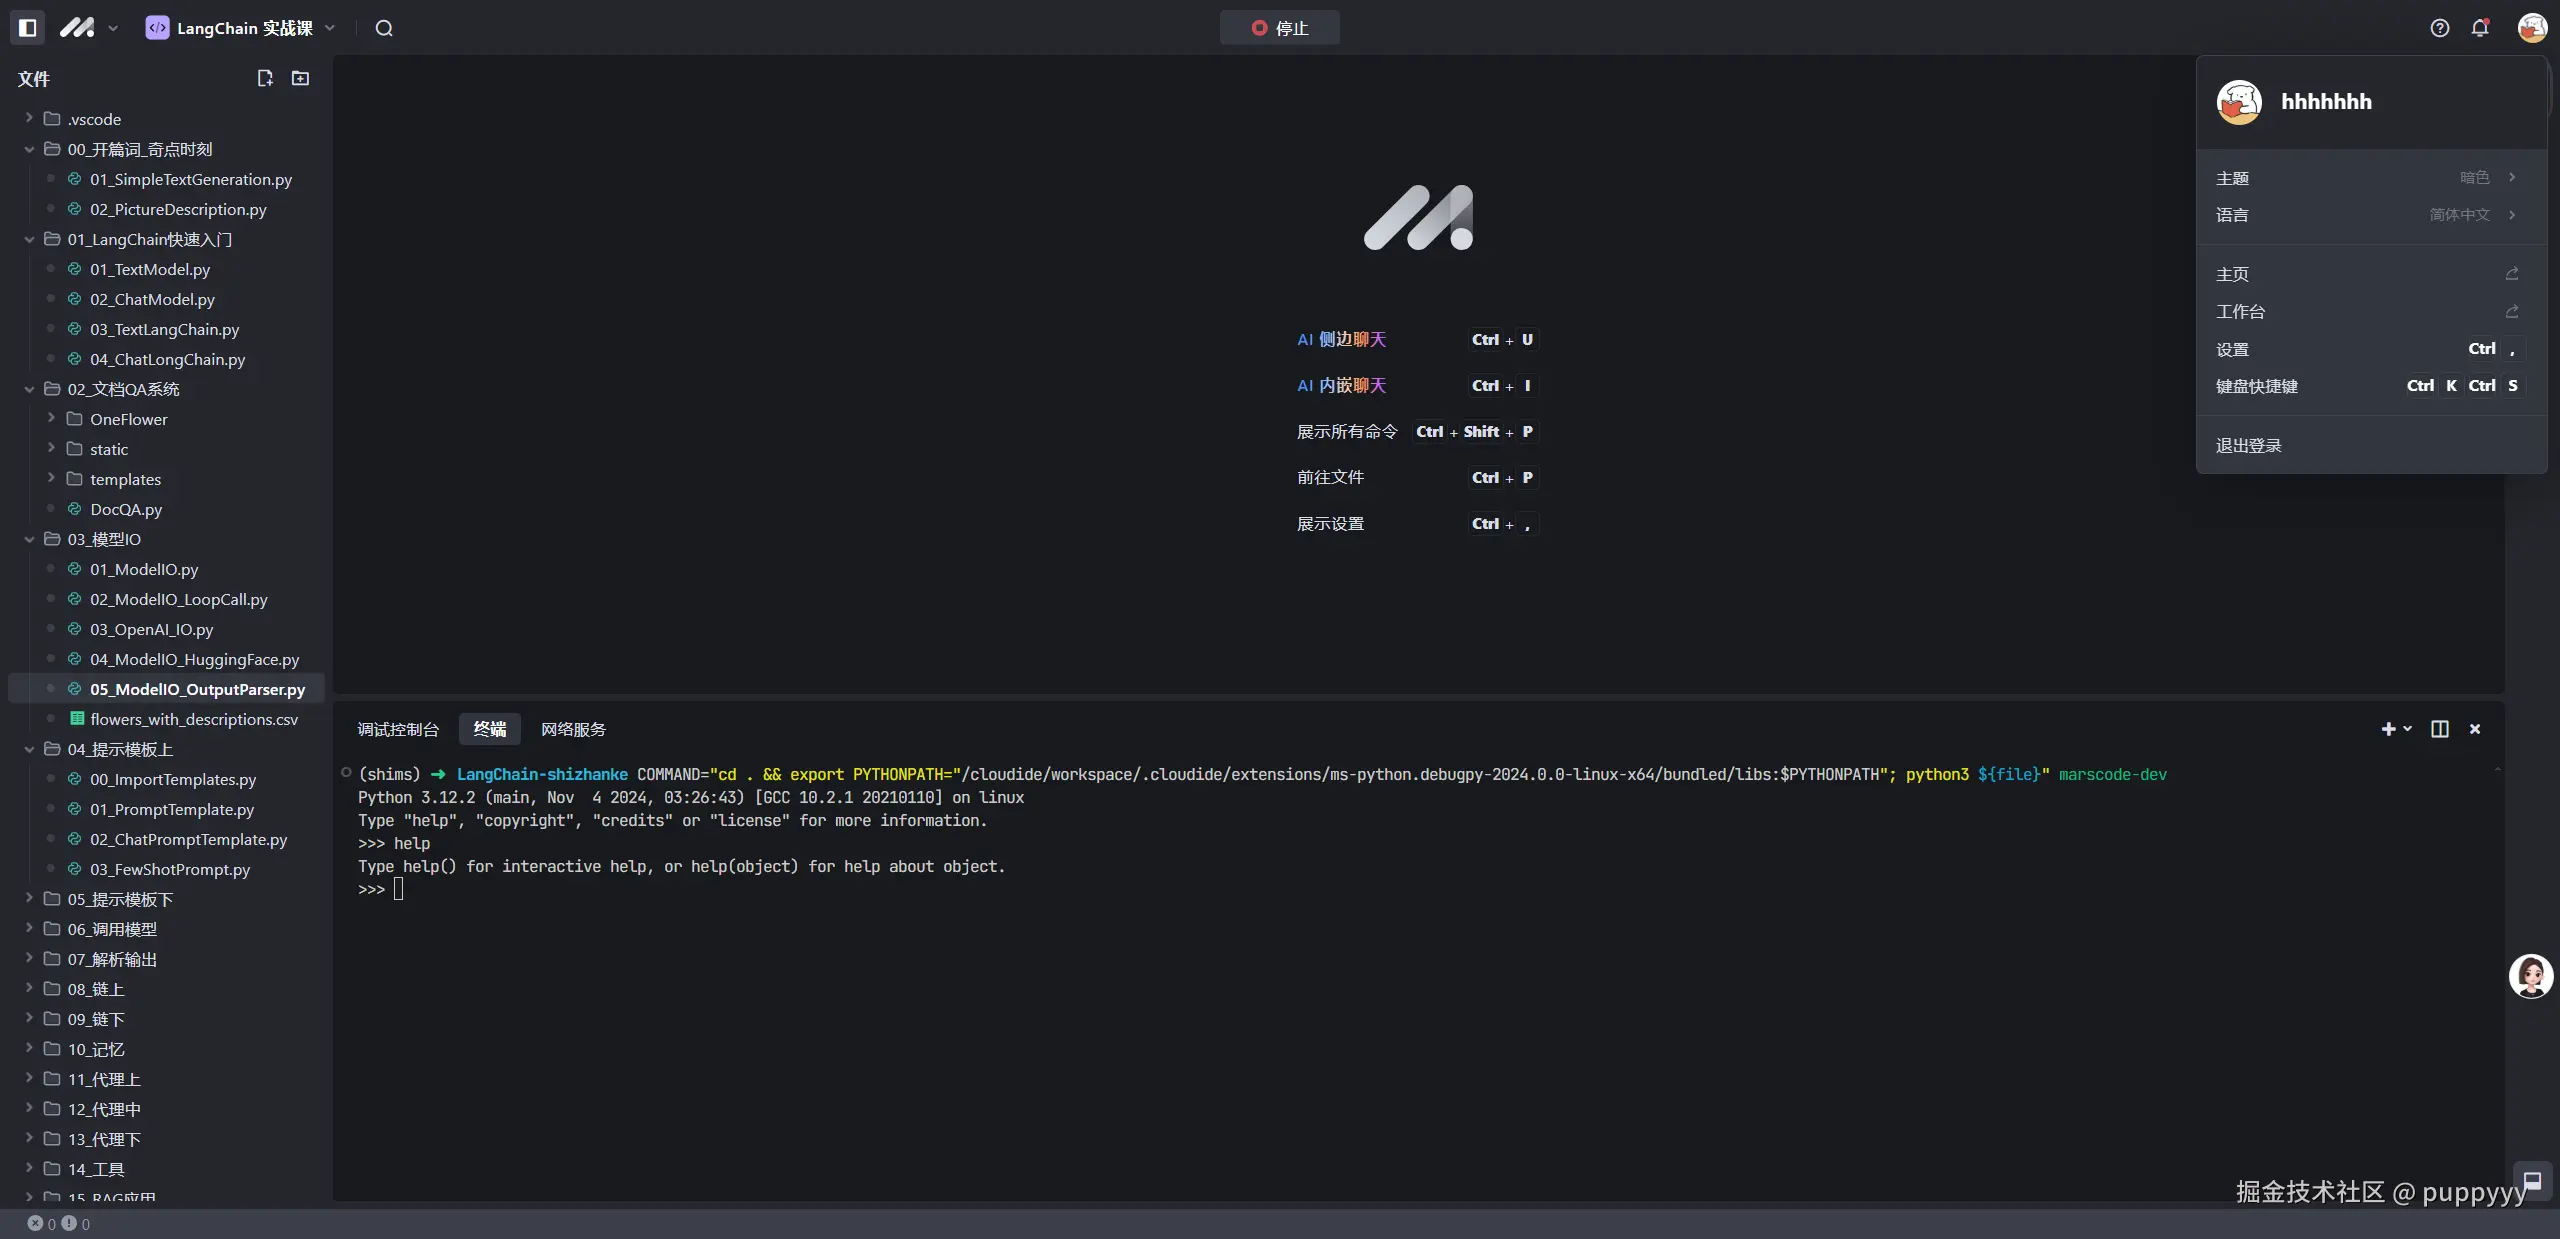Open the notifications bell
This screenshot has height=1239, width=2560.
tap(2480, 28)
